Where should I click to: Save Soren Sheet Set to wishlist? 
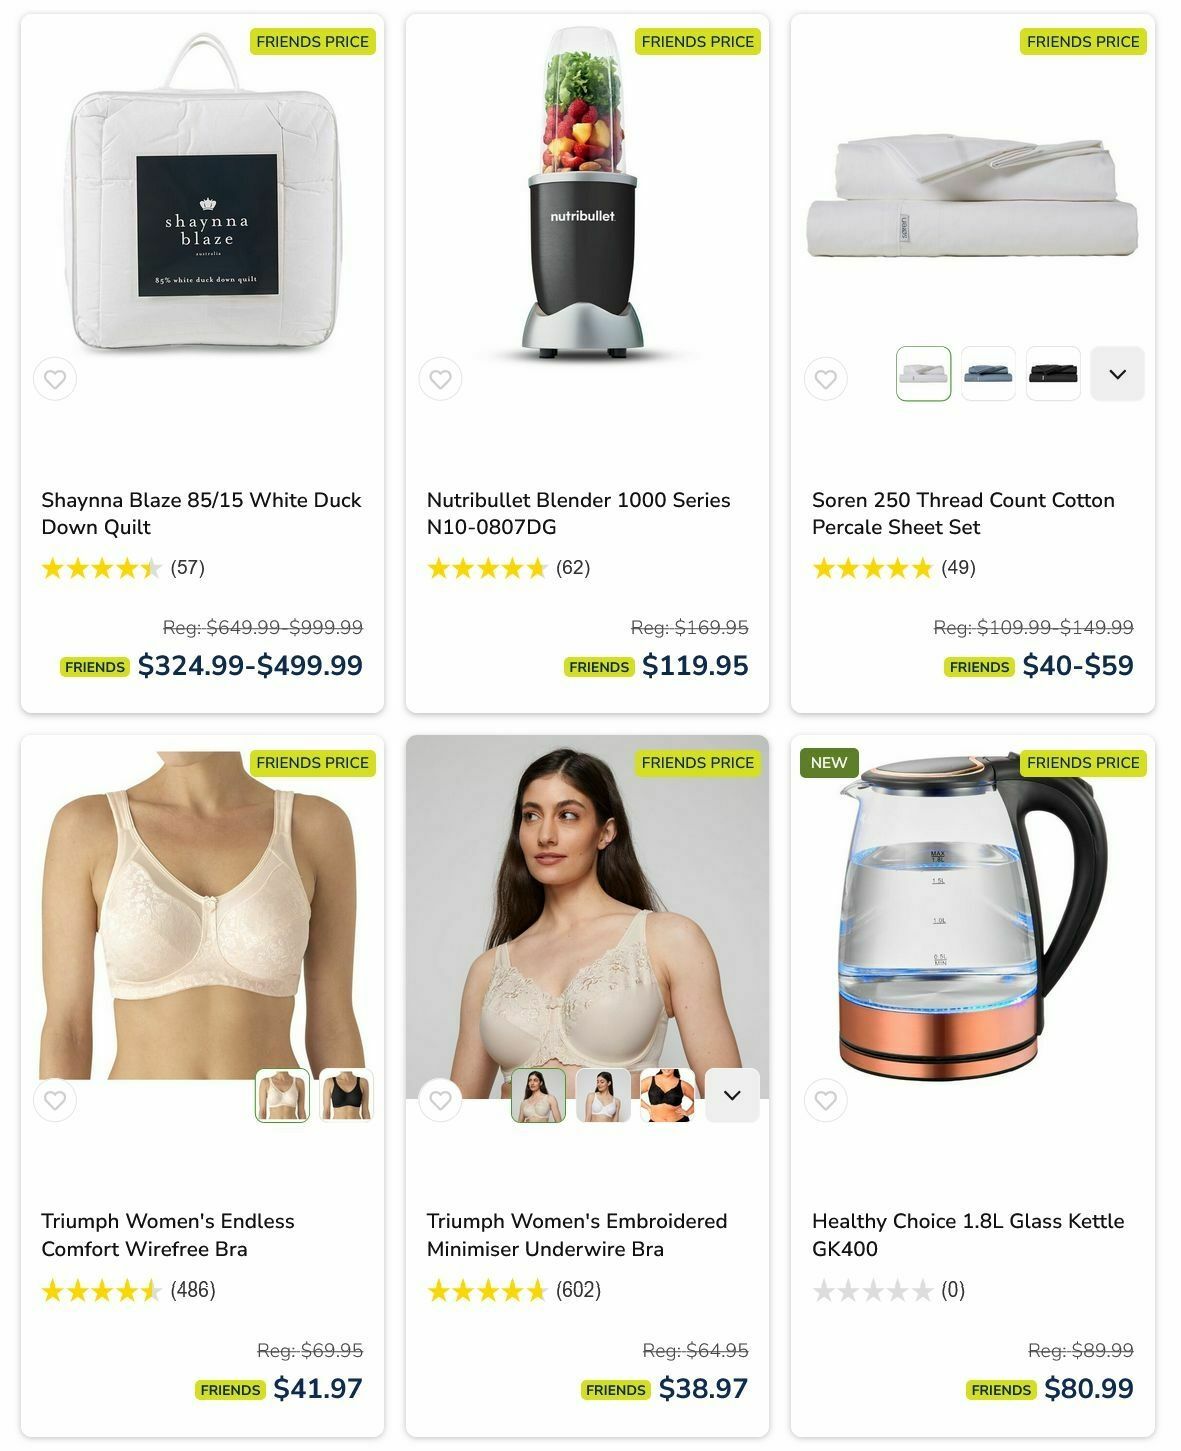tap(825, 379)
